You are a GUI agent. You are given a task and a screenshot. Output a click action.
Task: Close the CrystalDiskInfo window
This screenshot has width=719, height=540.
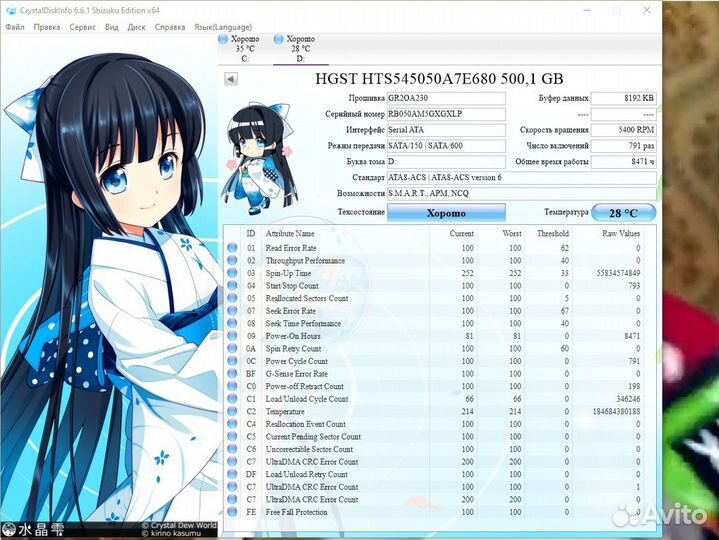tap(646, 10)
